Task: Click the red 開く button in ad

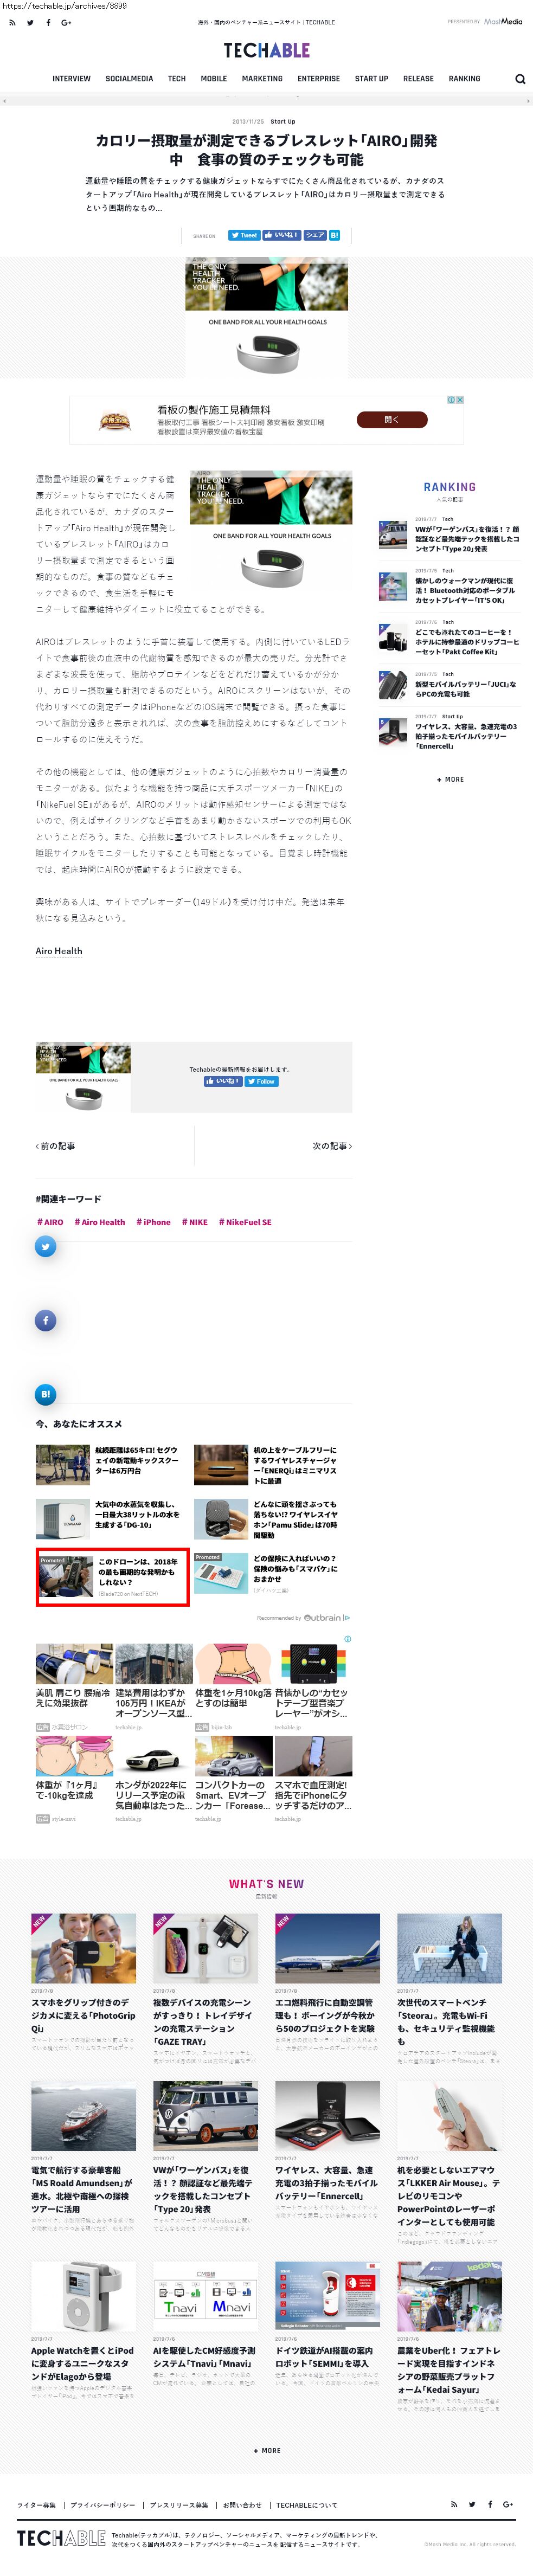Action: 391,420
